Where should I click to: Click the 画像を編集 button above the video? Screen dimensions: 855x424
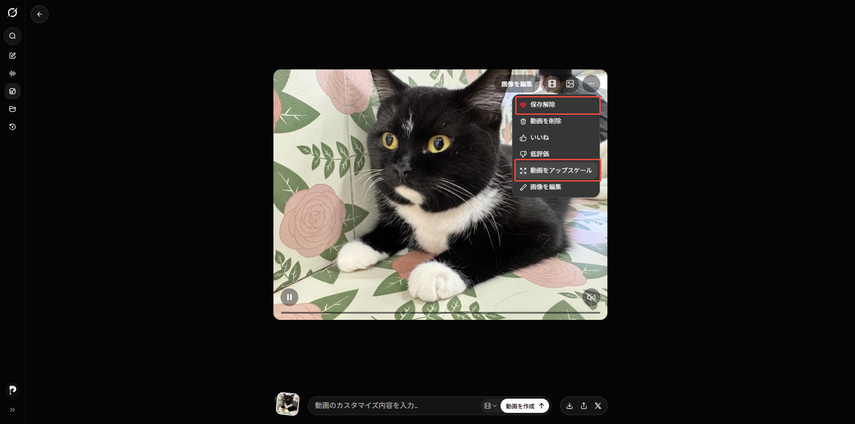516,84
